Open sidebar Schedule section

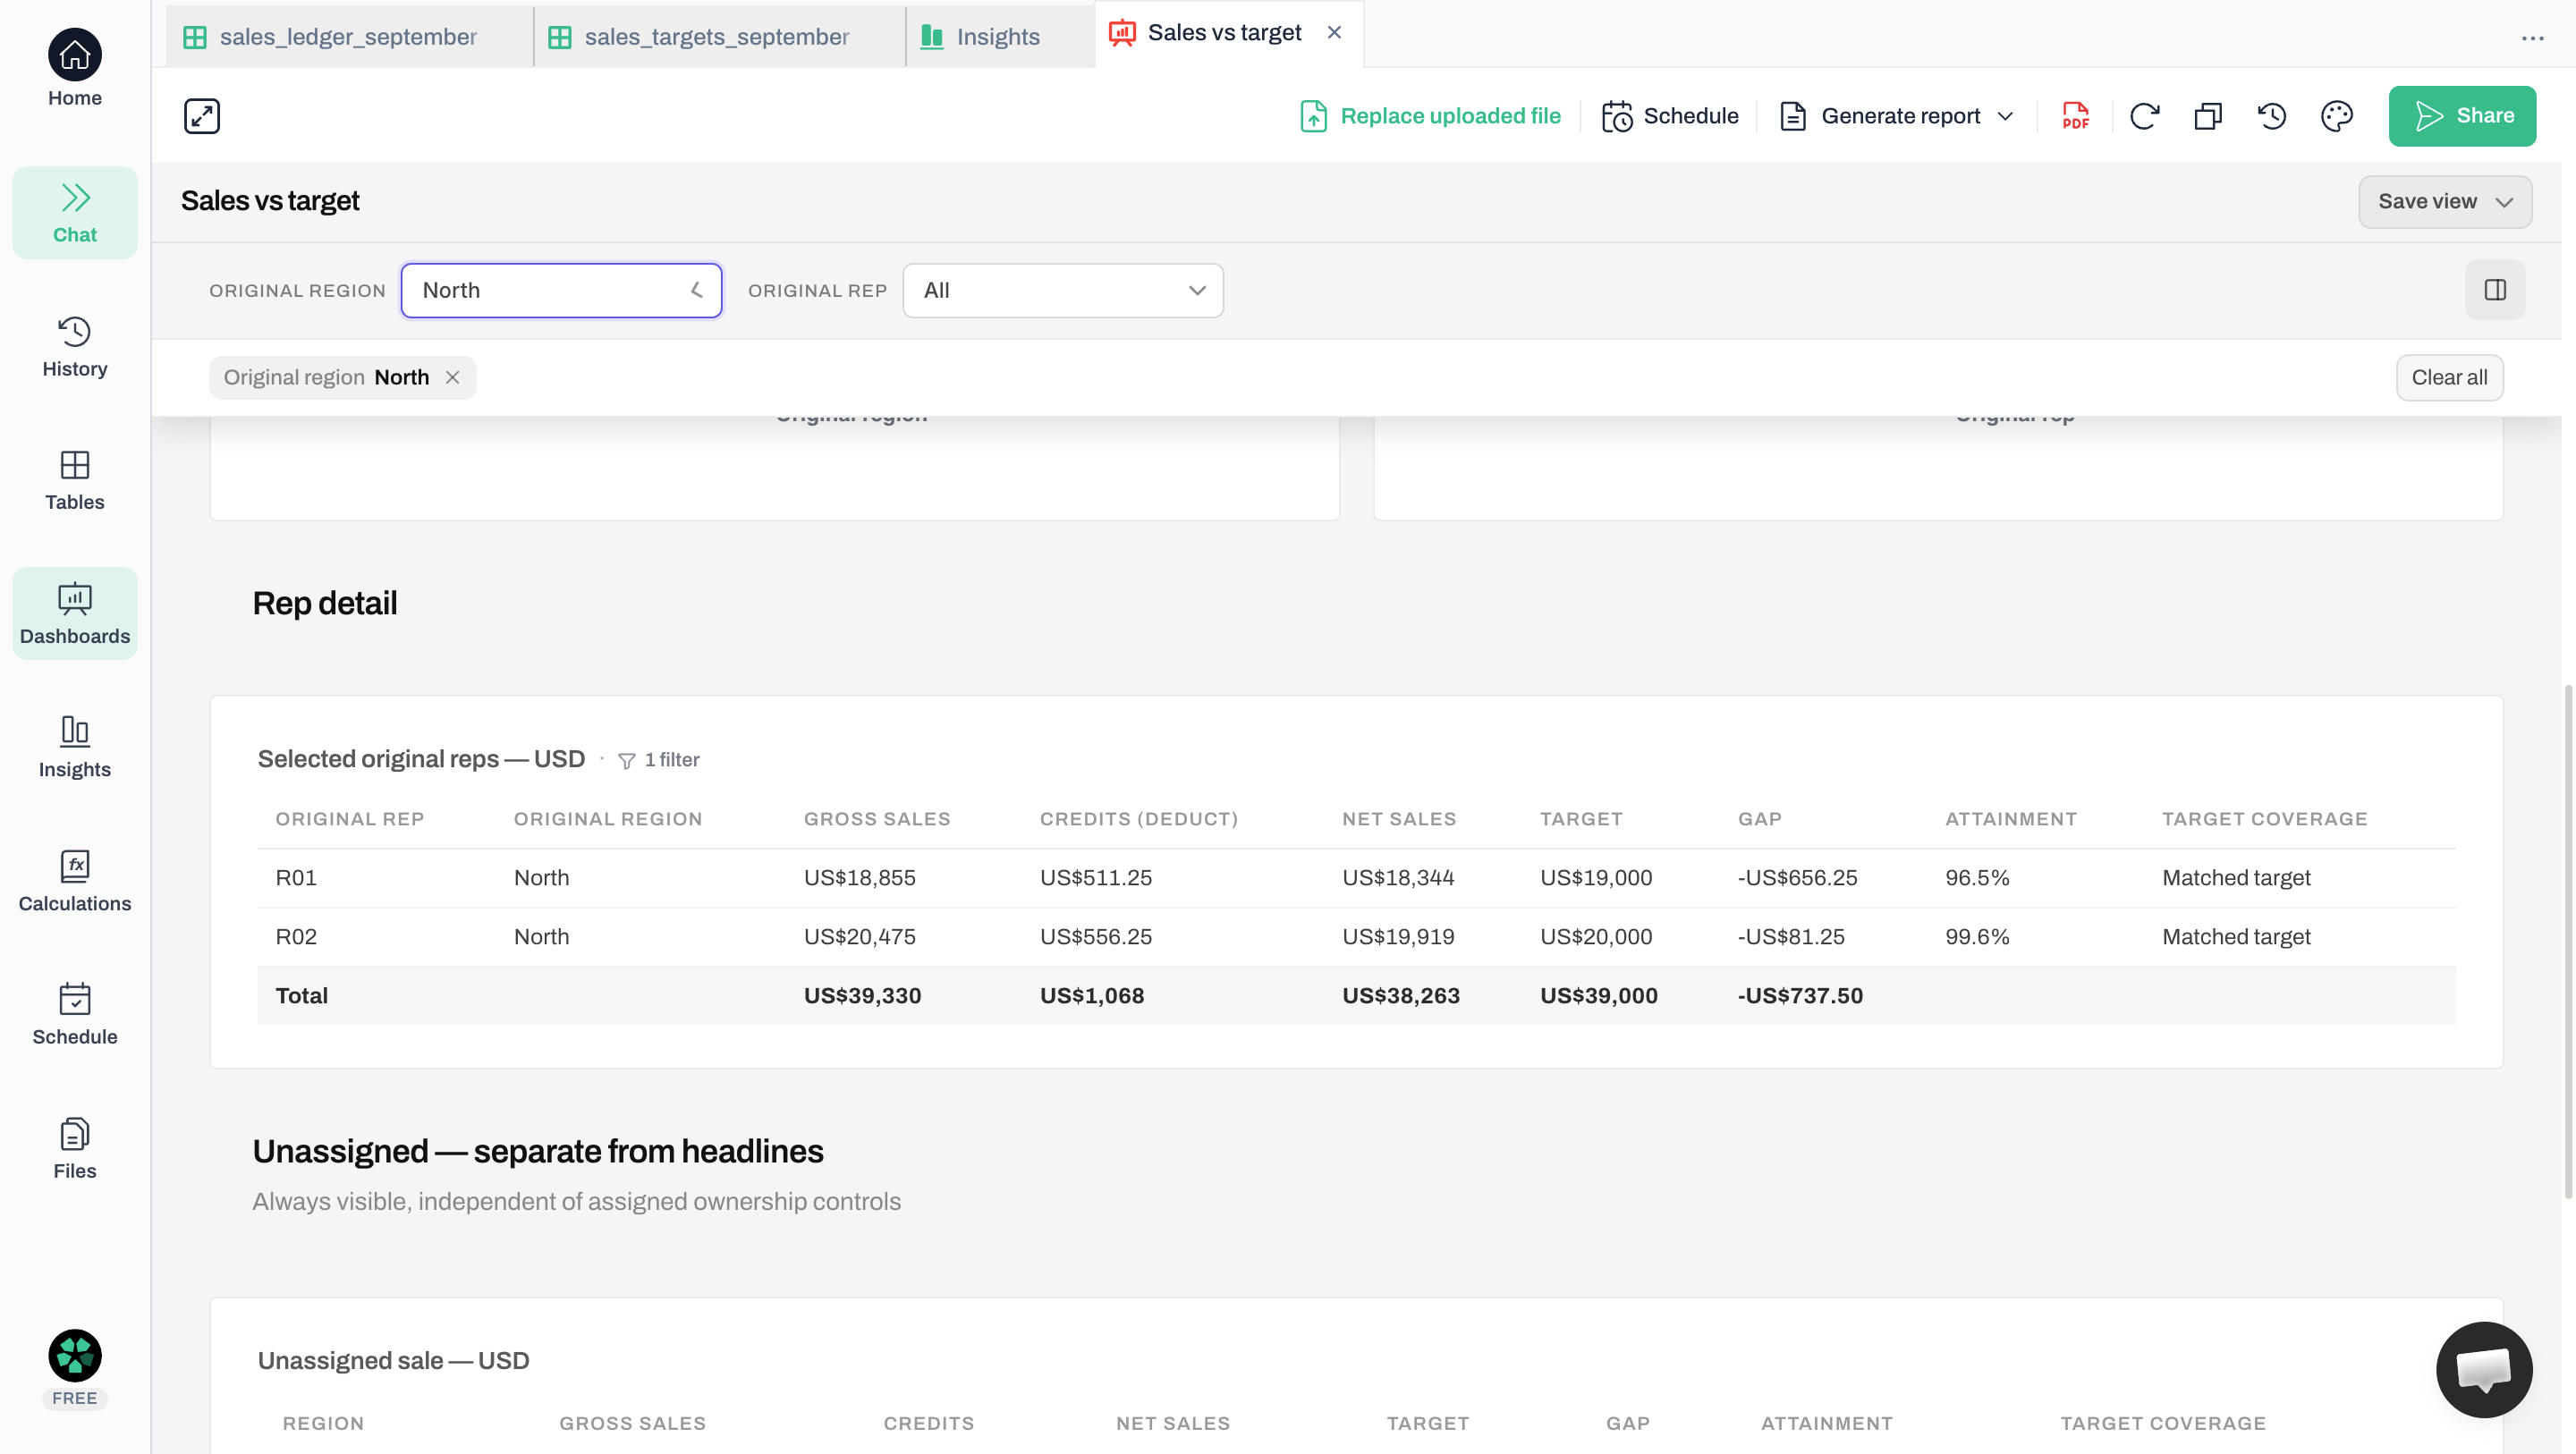coord(75,1014)
